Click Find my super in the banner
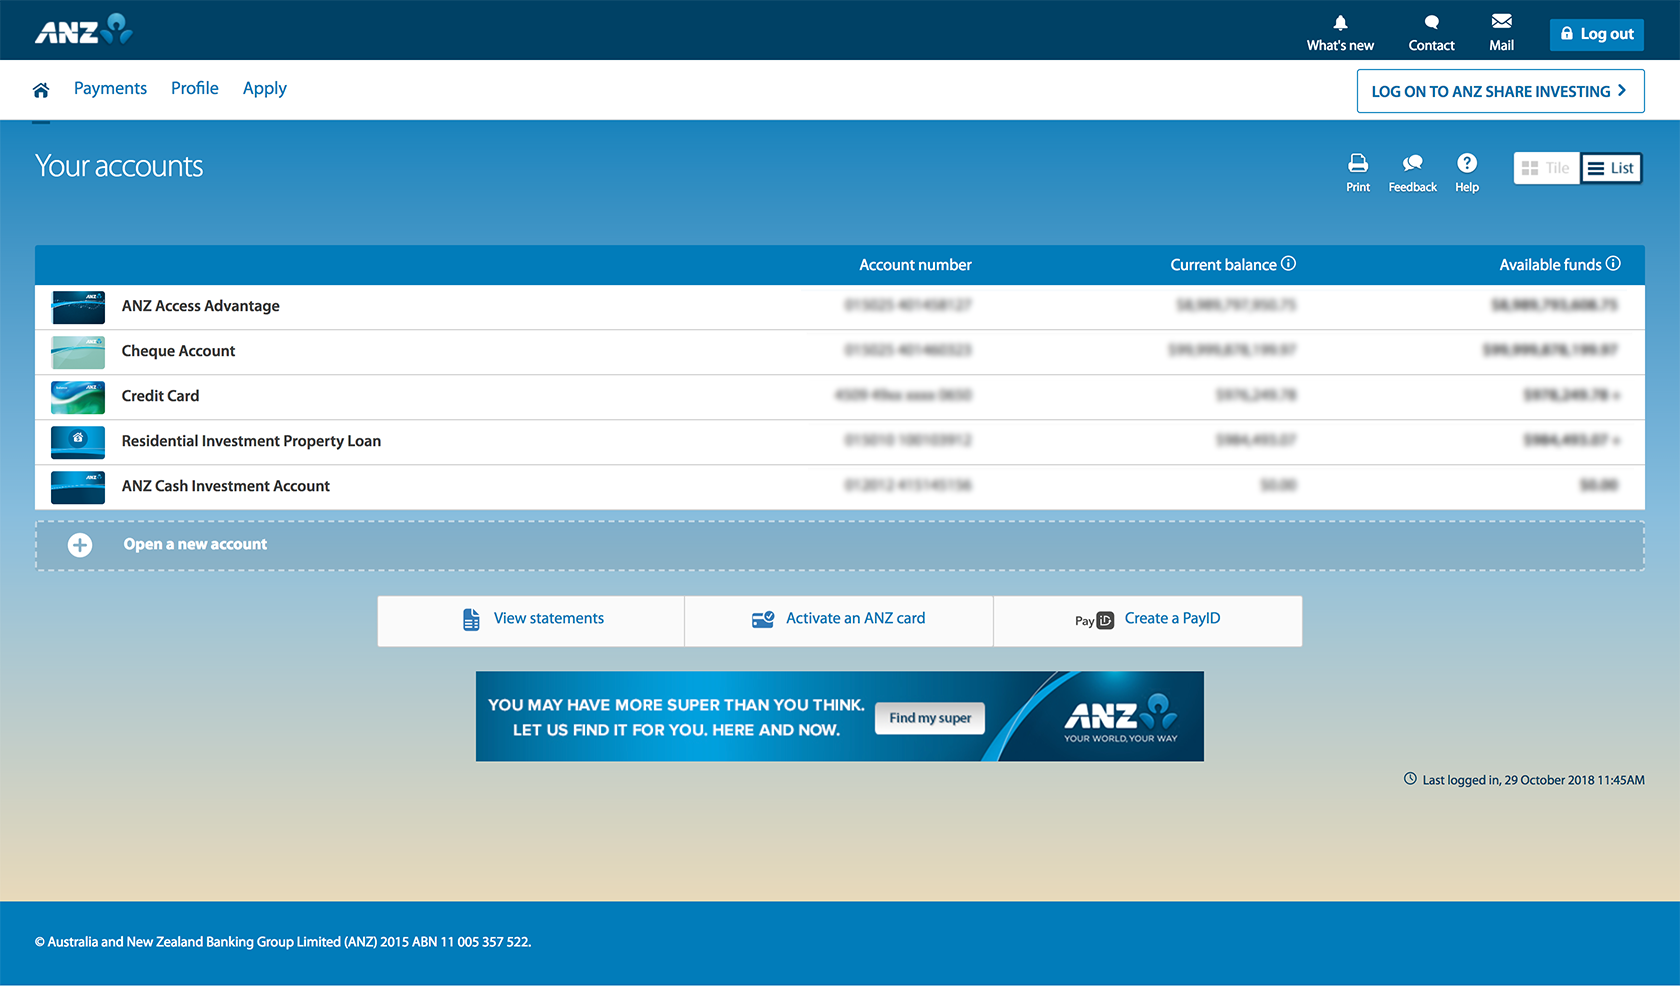 pos(929,718)
